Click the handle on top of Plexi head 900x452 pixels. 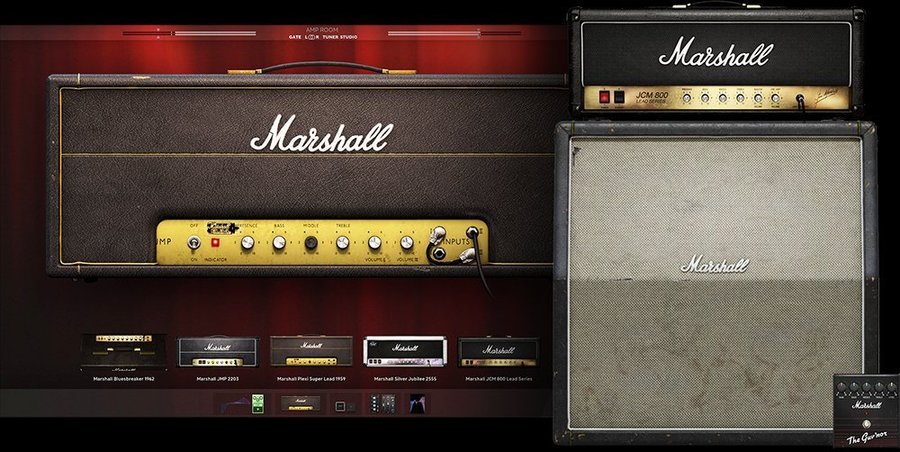coord(321,67)
